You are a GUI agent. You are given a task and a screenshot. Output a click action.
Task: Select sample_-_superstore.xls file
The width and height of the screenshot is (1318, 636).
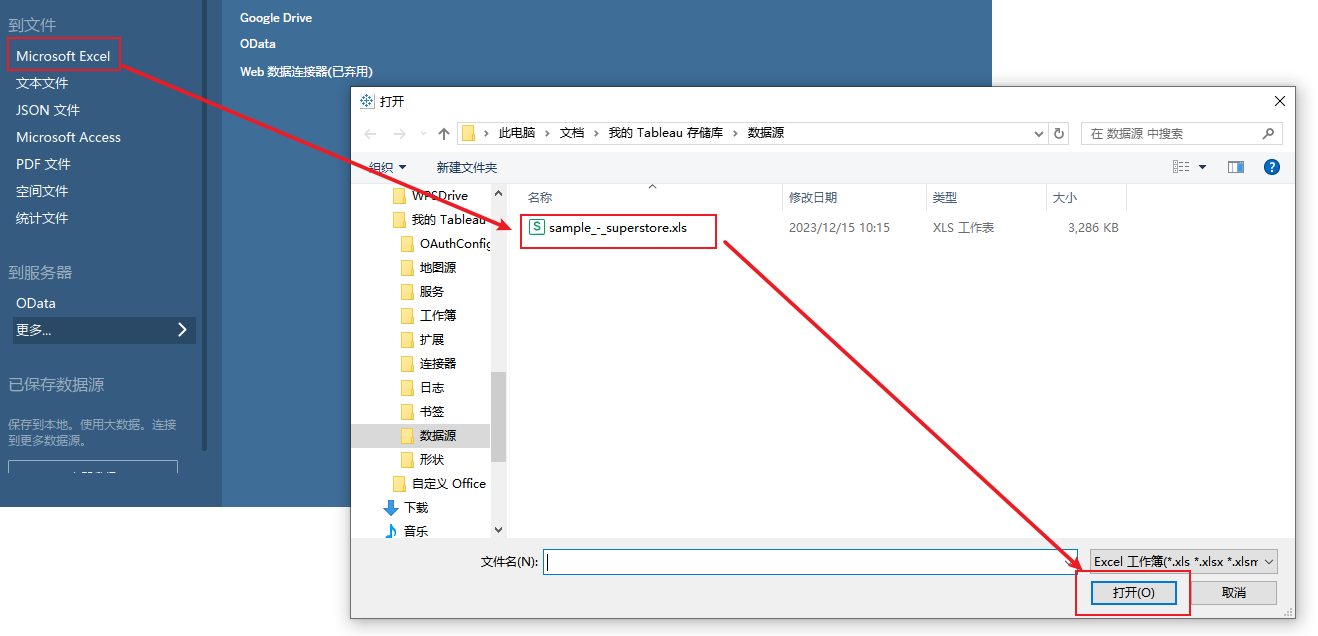[618, 228]
